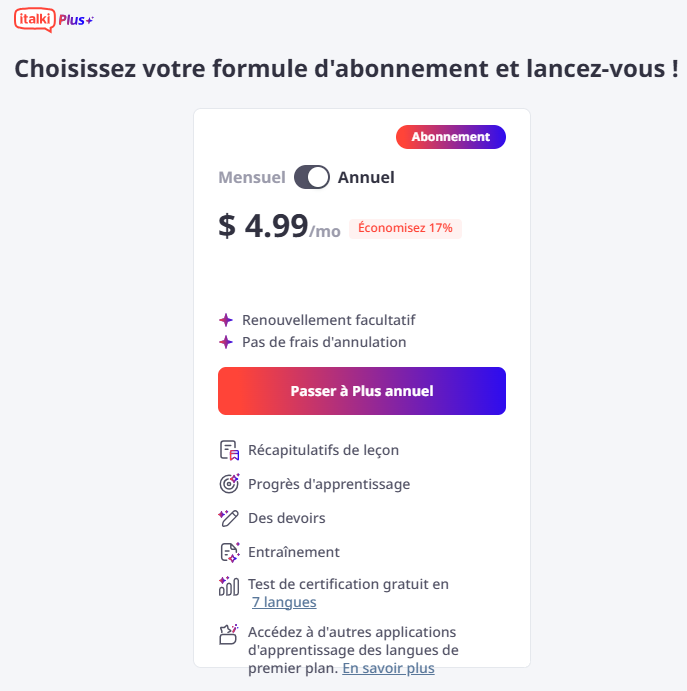Click the homework pencil icon
This screenshot has height=691, width=687.
pos(229,518)
